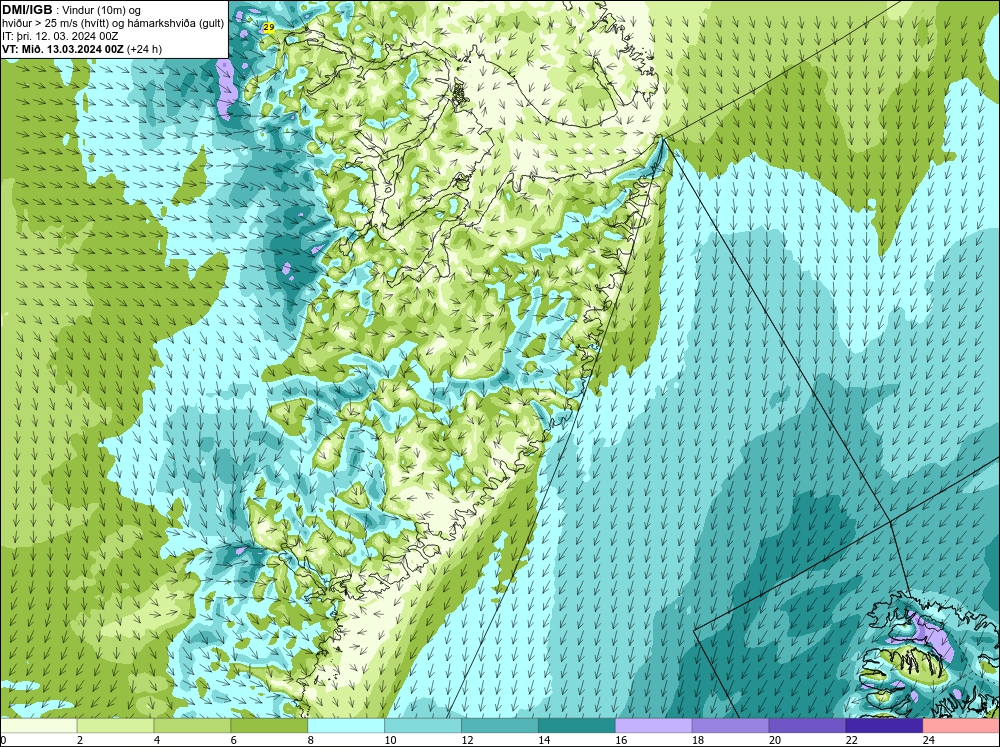Click the legend scale label '10'
This screenshot has width=1000, height=747.
point(390,740)
